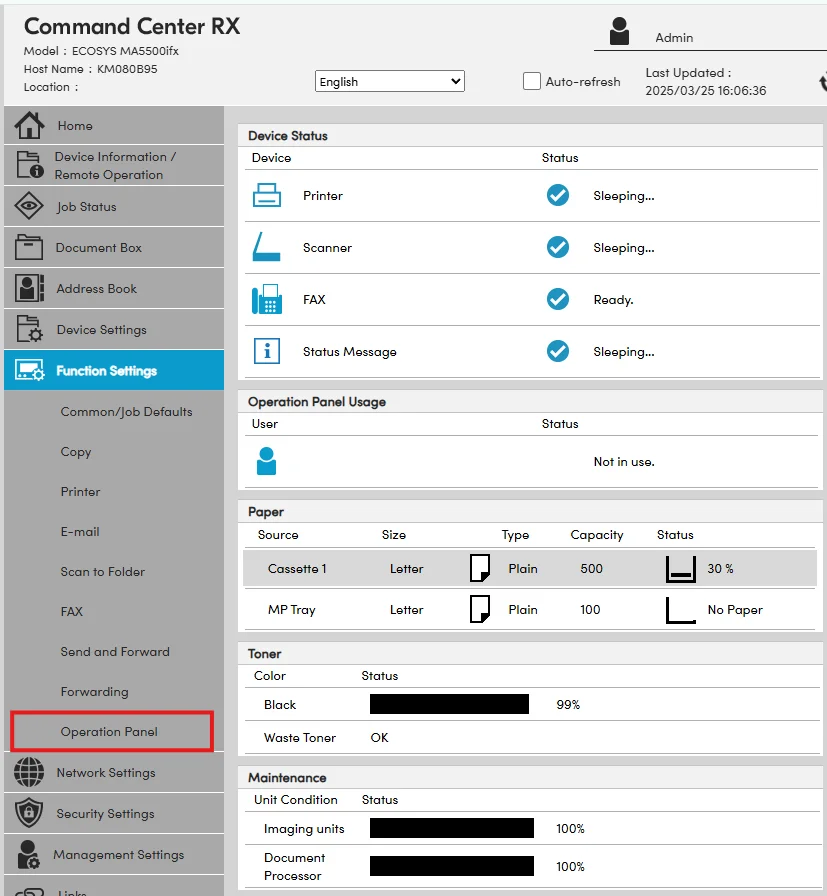Go to Scan to Folder settings
Viewport: 827px width, 896px height.
pyautogui.click(x=103, y=572)
